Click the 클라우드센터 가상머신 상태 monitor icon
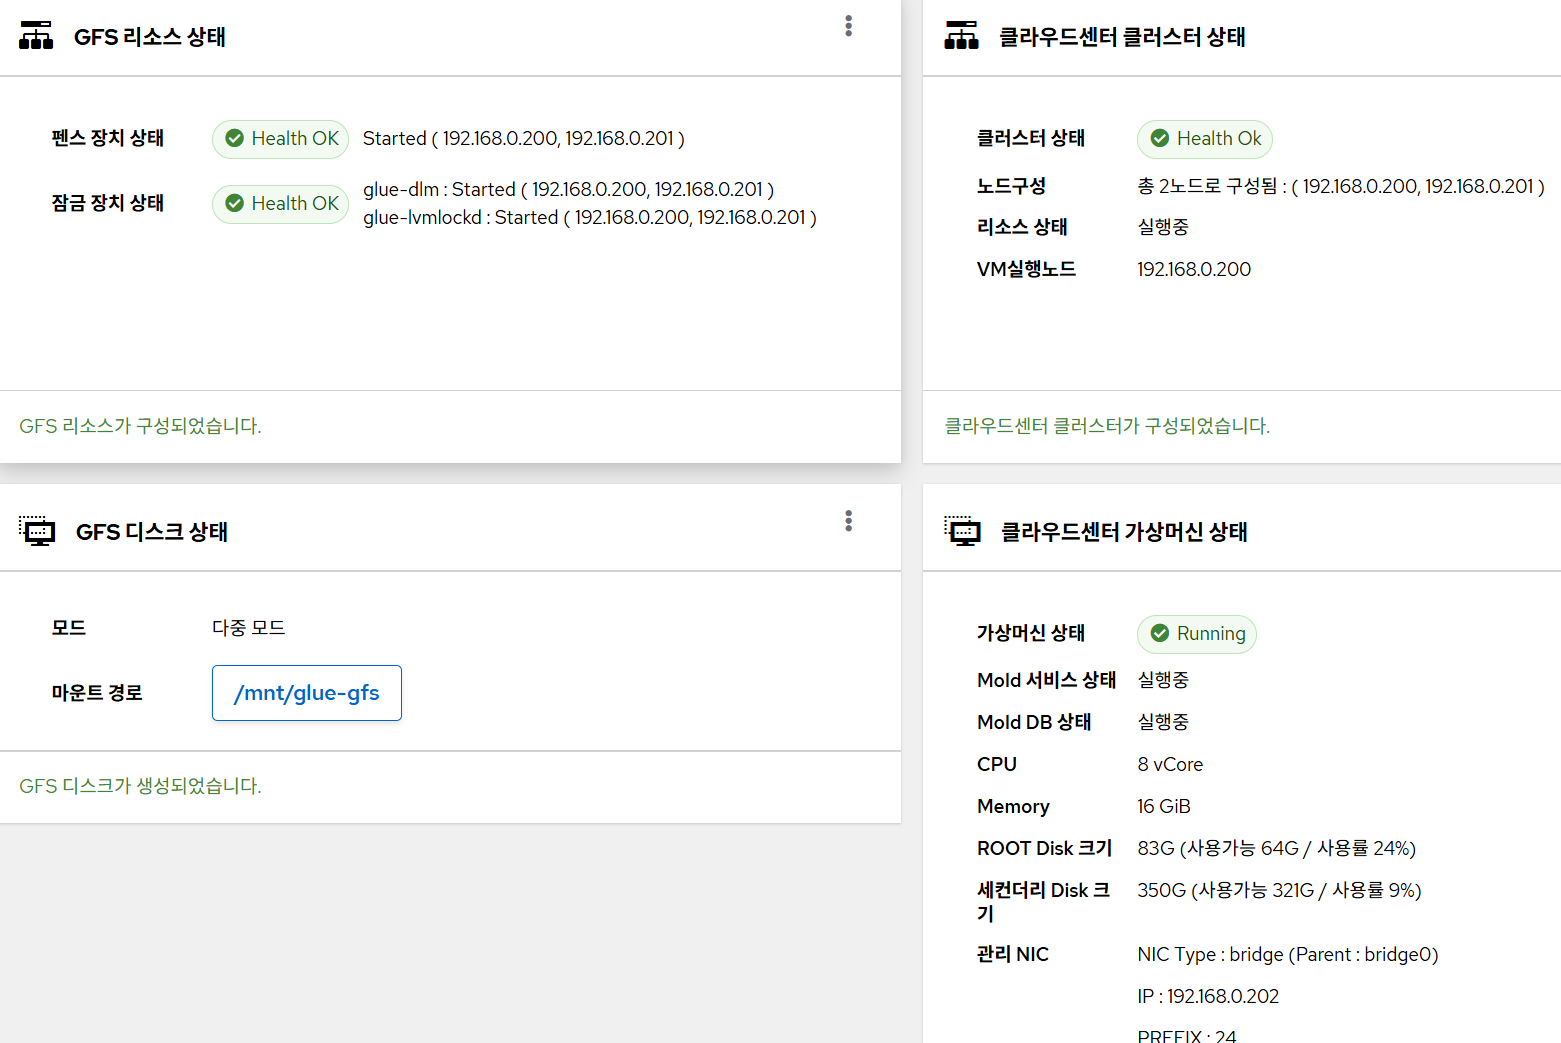 click(x=963, y=531)
